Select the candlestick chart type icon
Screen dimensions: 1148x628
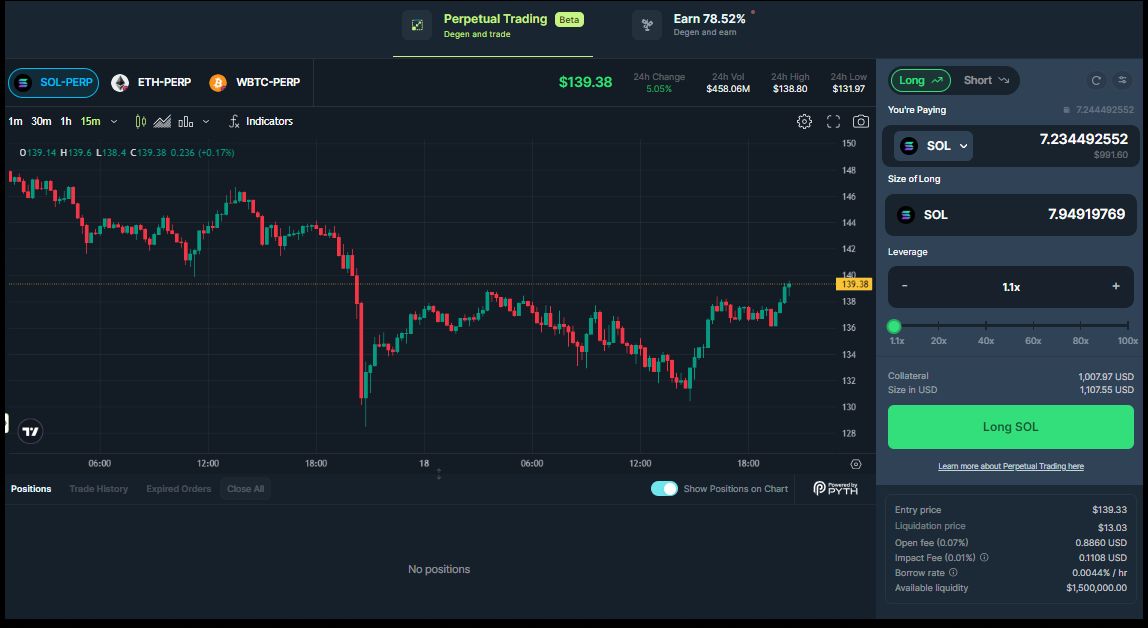tap(140, 121)
